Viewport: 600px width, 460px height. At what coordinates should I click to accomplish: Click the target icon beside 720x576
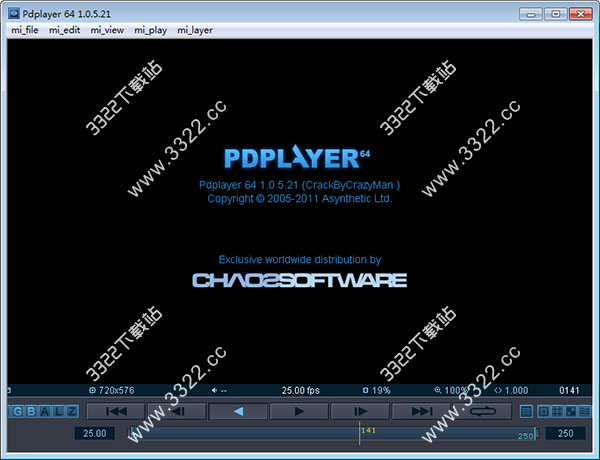(92, 390)
